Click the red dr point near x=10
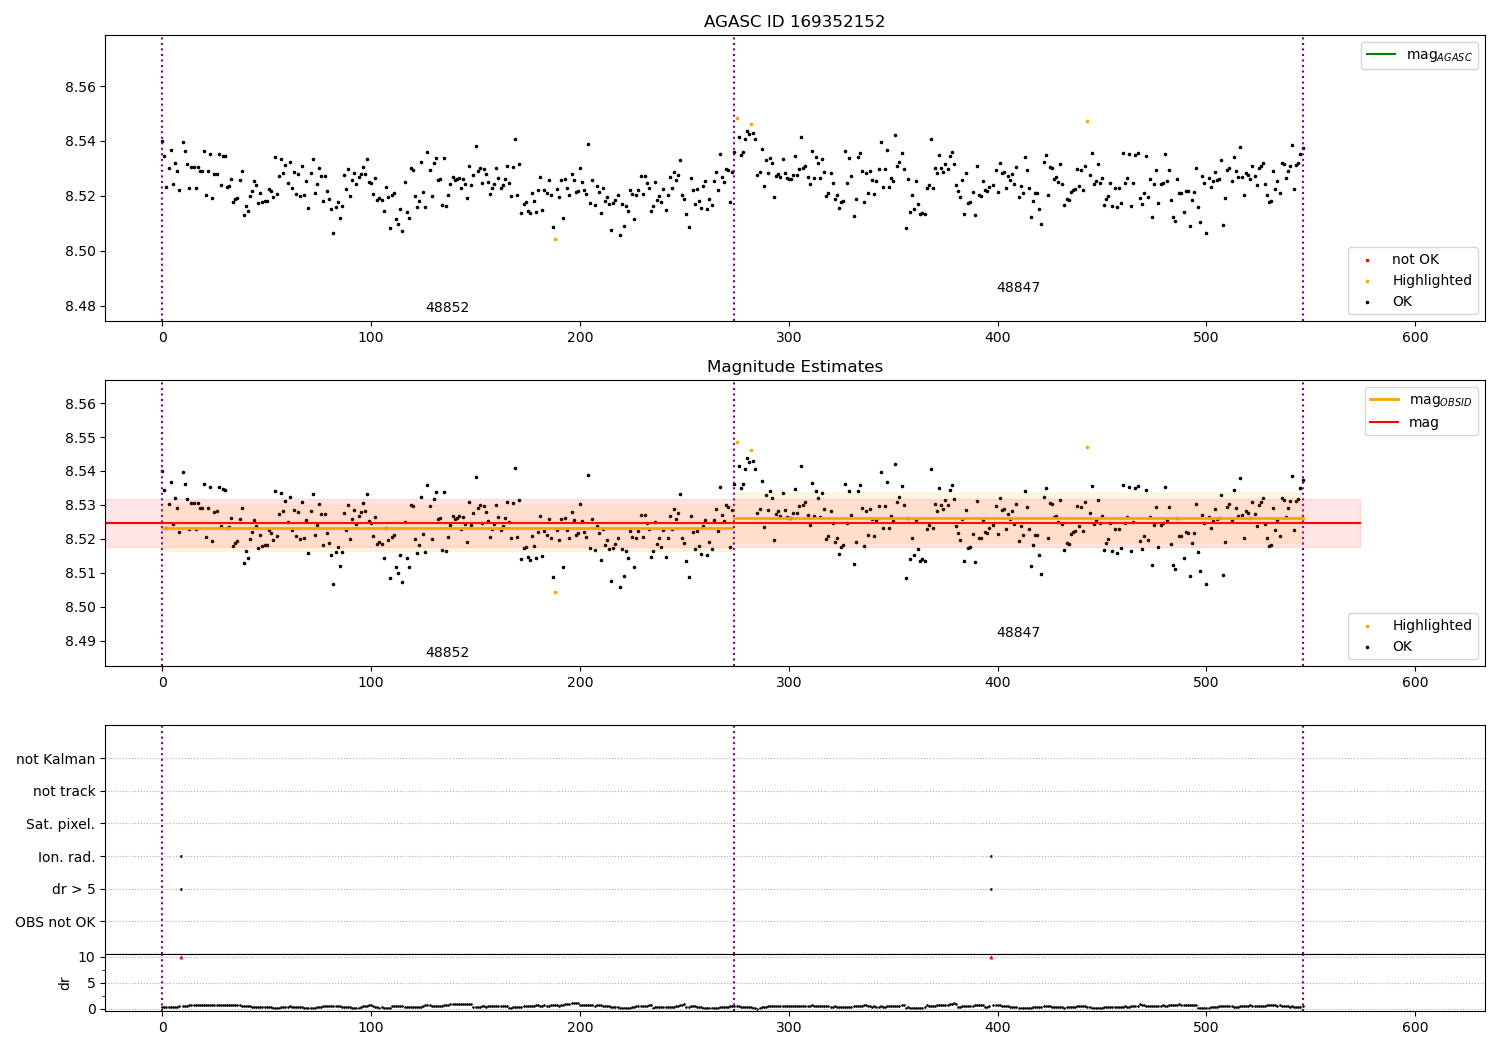This screenshot has width=1500, height=1050. tap(181, 958)
